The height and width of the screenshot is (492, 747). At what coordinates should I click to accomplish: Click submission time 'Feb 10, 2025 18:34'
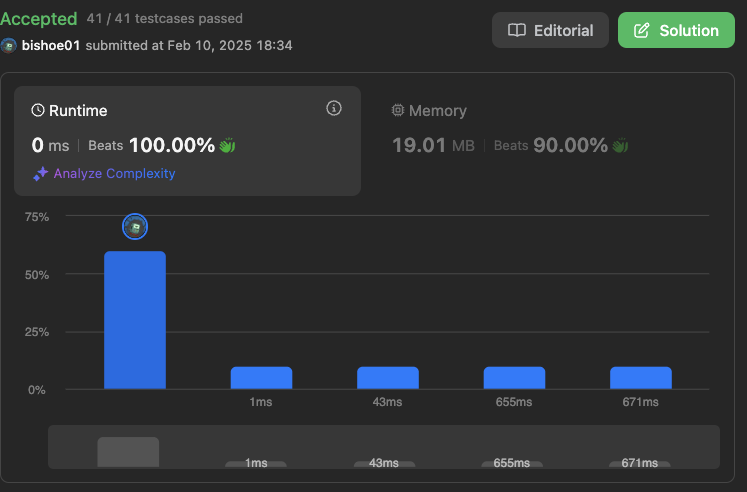click(x=230, y=45)
